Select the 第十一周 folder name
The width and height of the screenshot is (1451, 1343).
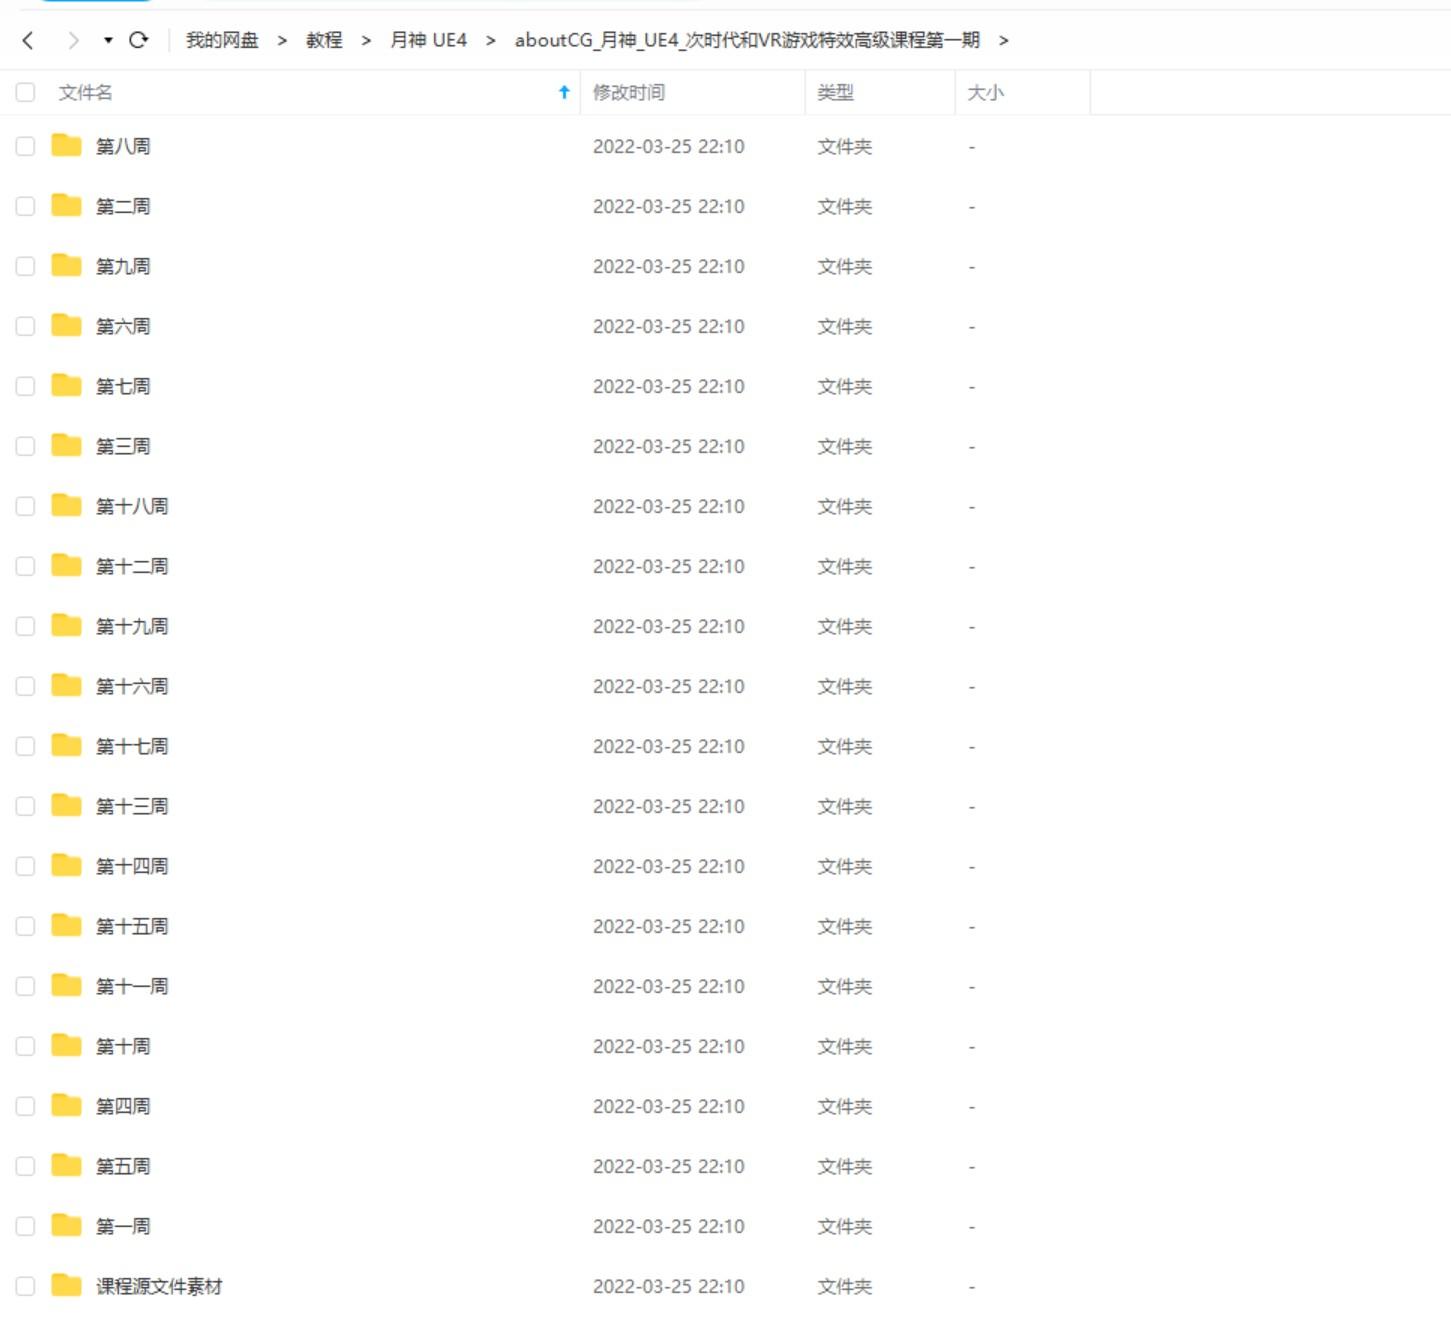(132, 986)
